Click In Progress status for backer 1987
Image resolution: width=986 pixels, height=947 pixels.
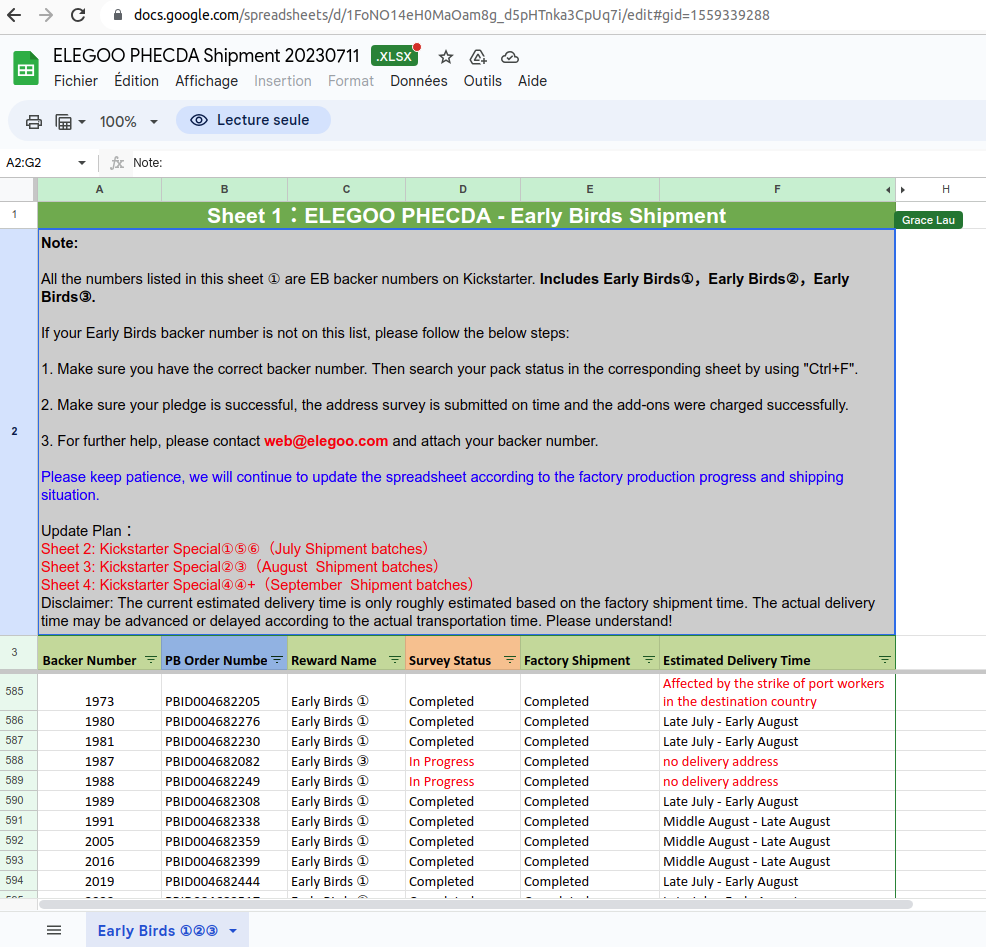point(463,761)
